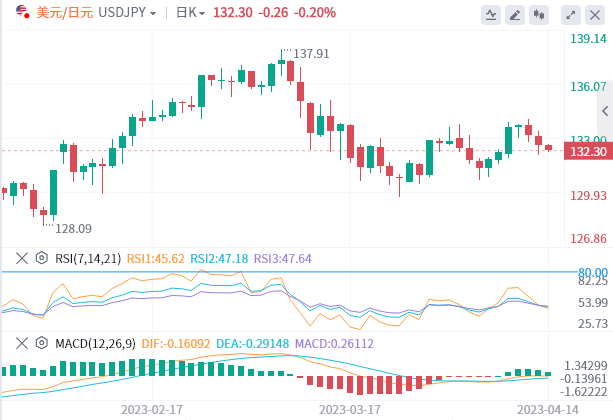Click the 2023-02-17 date marker
The image size is (613, 420).
pyautogui.click(x=152, y=409)
